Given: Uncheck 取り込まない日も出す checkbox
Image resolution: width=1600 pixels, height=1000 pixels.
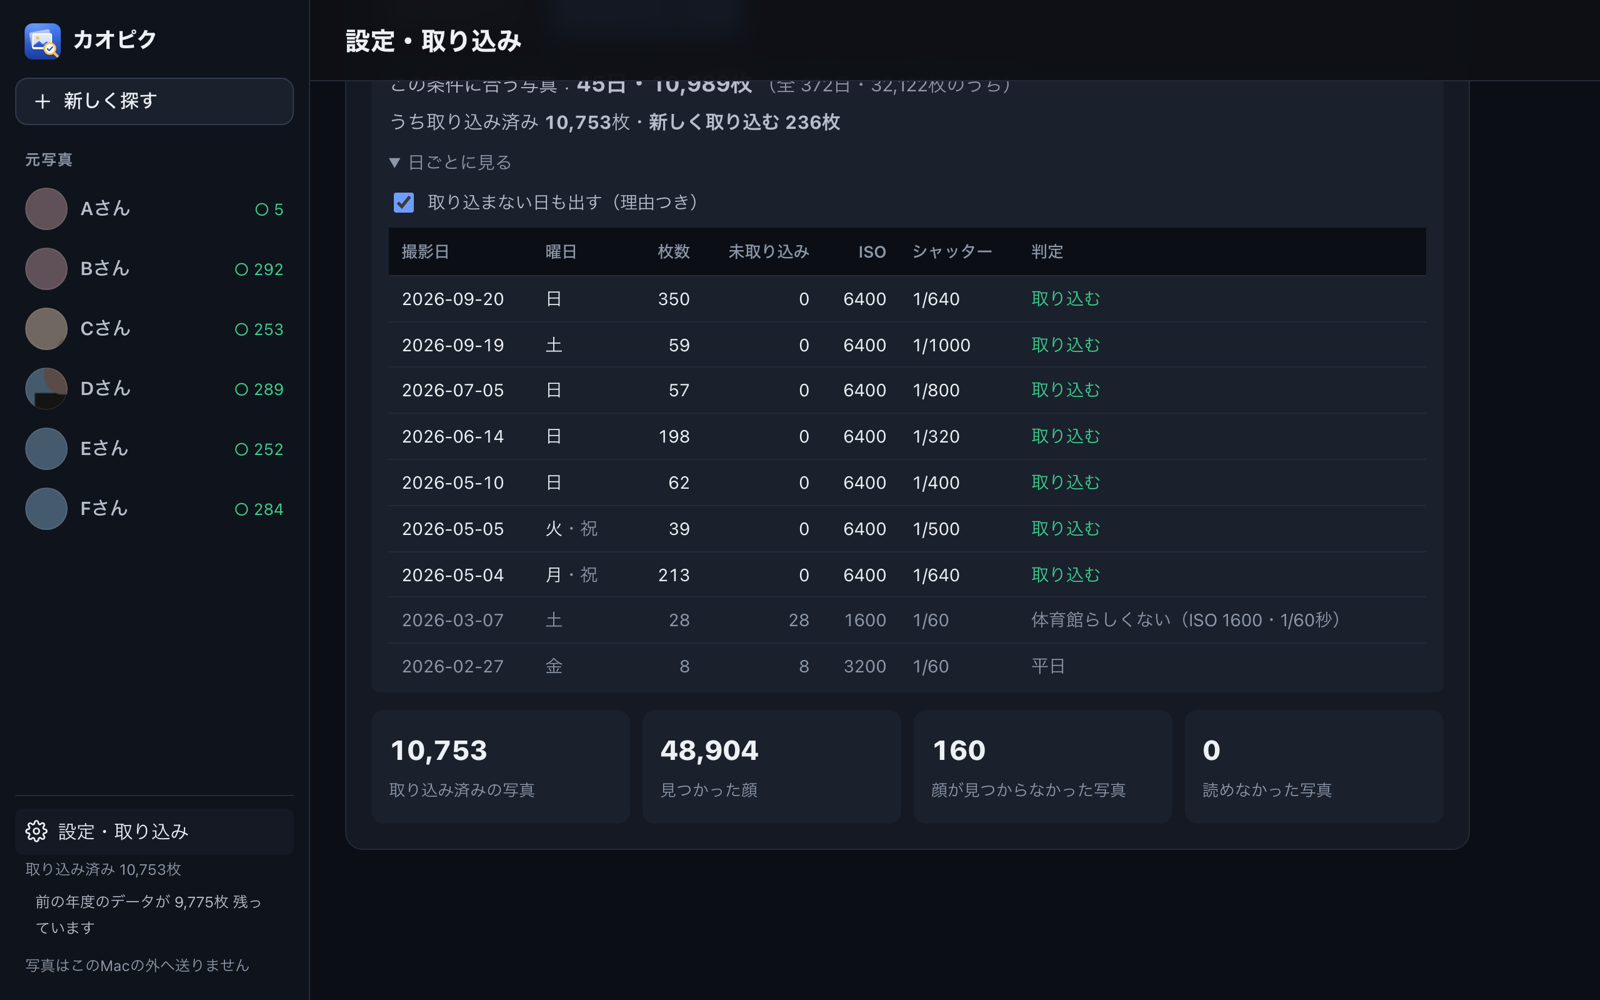Looking at the screenshot, I should tap(404, 202).
